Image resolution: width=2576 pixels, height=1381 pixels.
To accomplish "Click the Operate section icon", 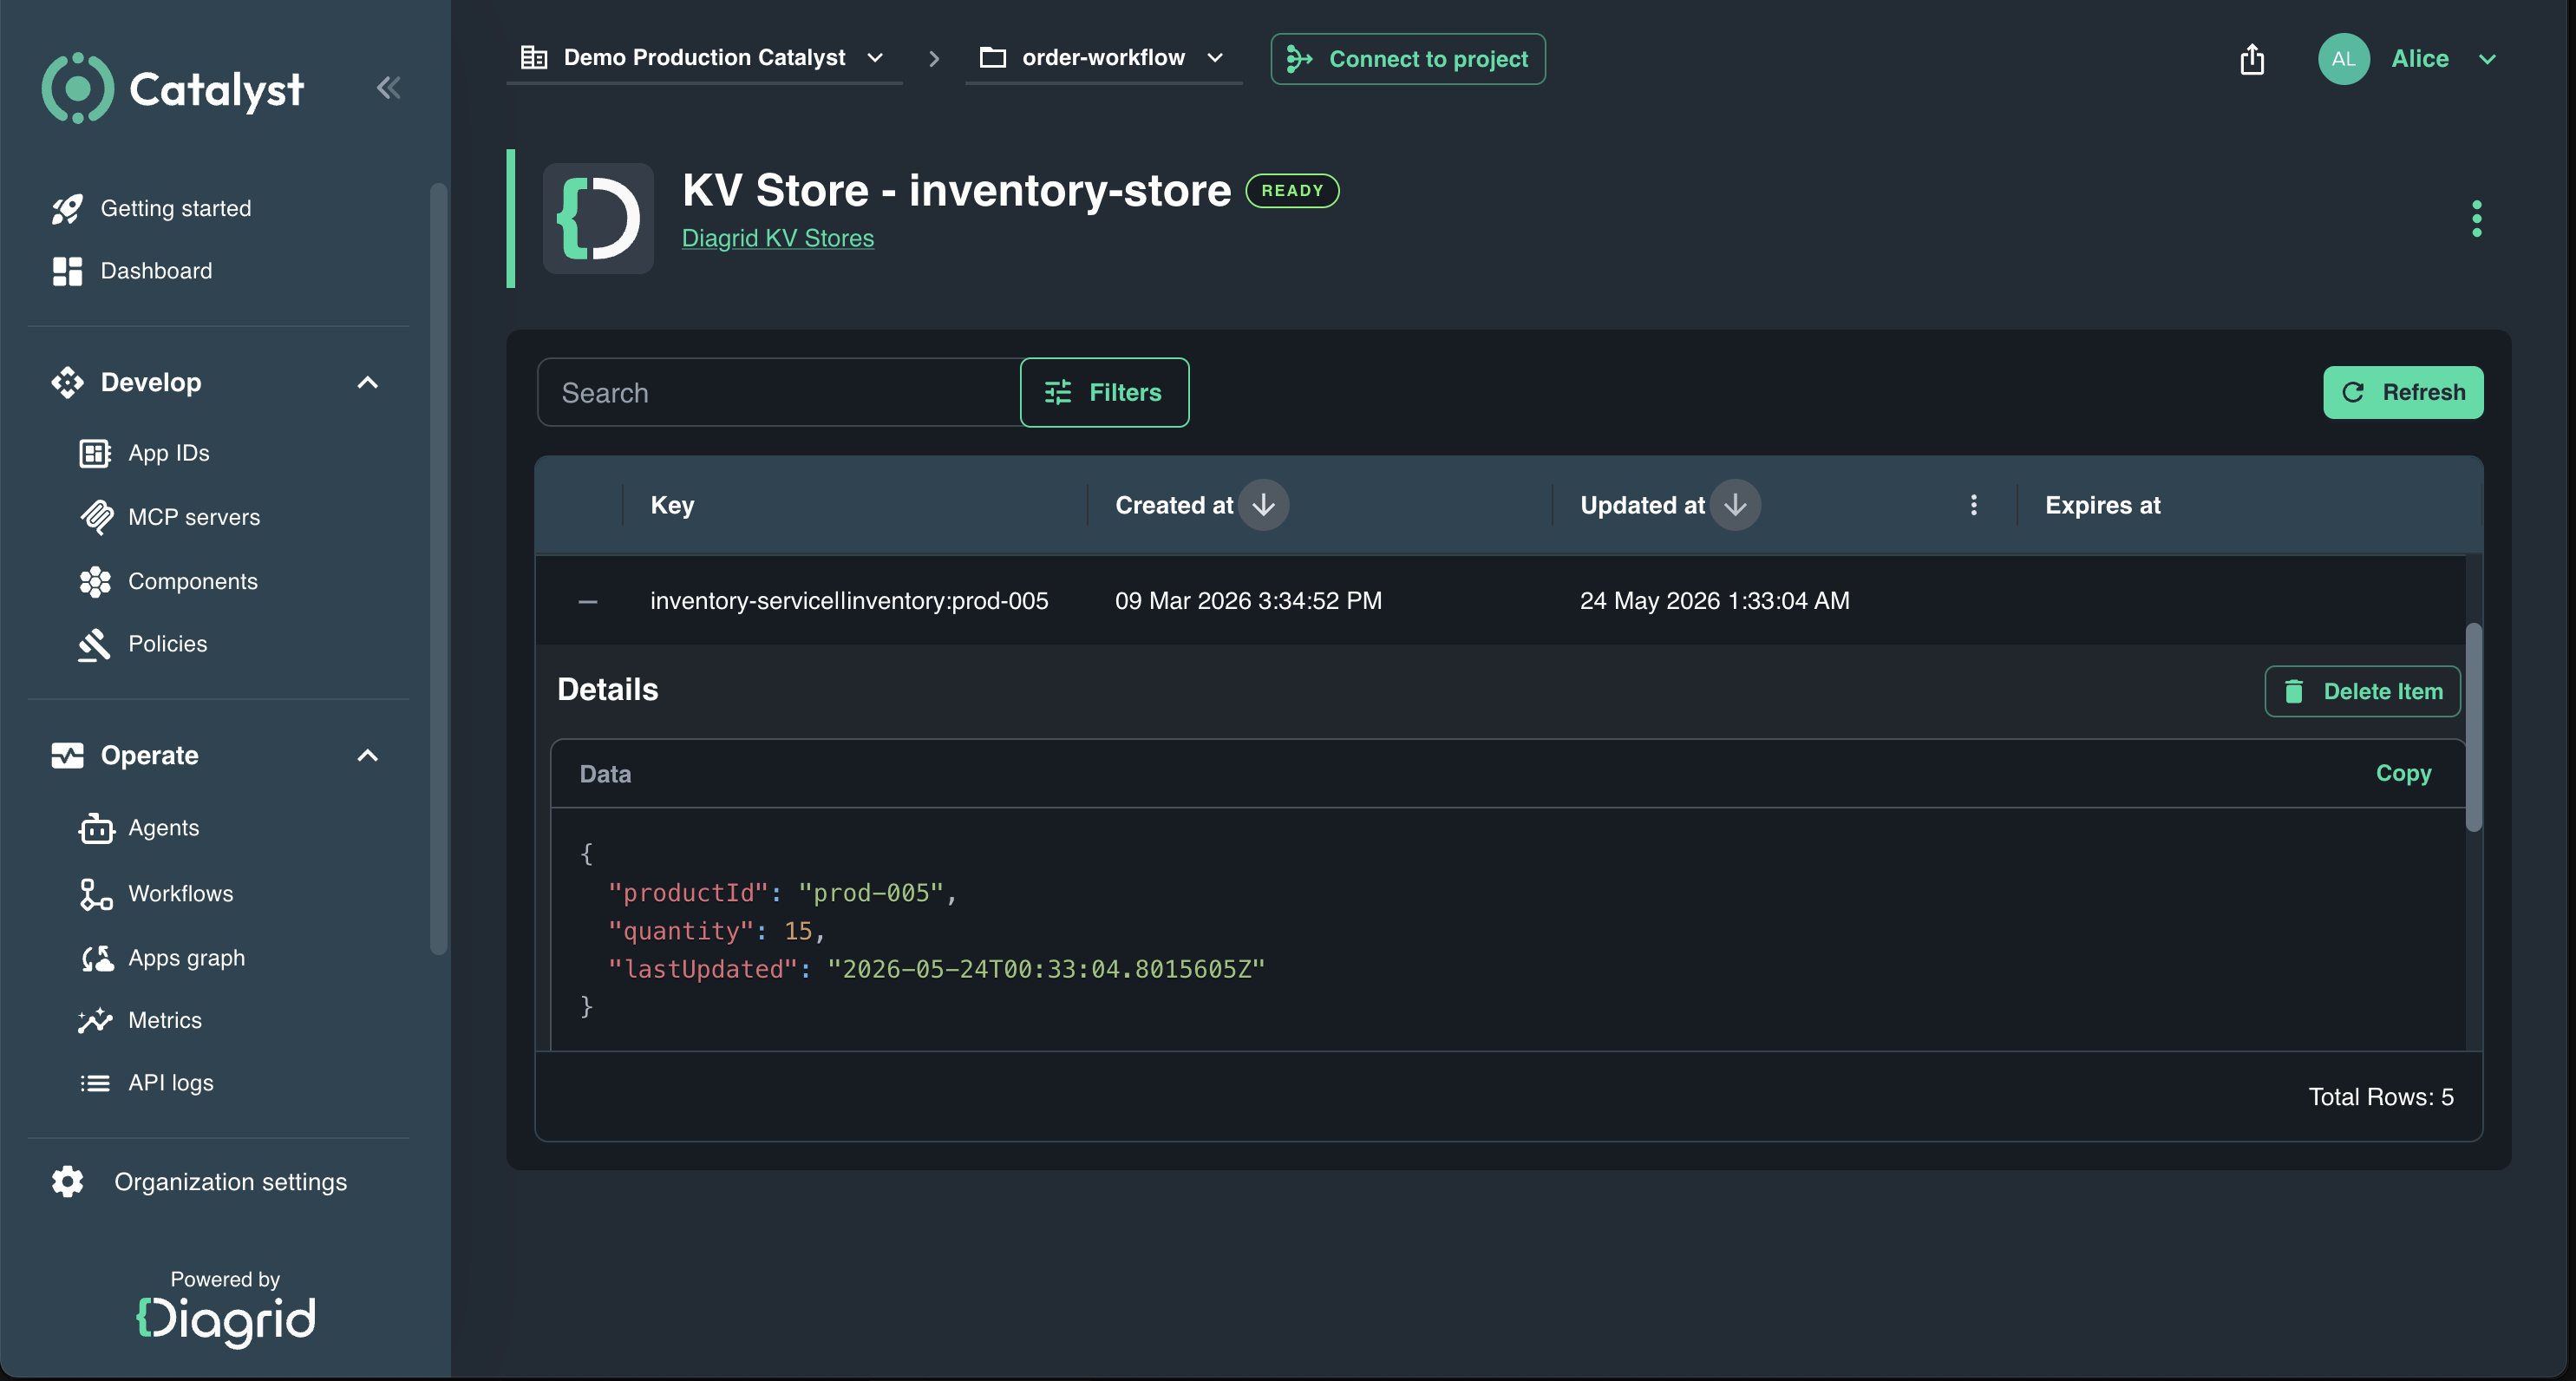I will [67, 755].
